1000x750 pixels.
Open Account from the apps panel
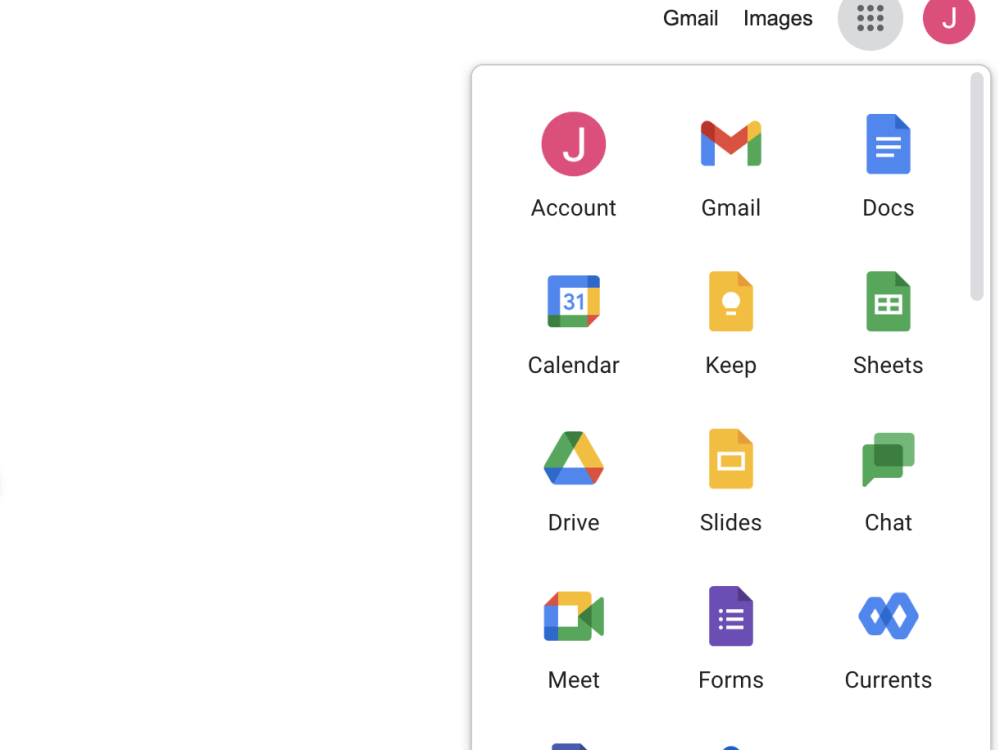coord(573,143)
